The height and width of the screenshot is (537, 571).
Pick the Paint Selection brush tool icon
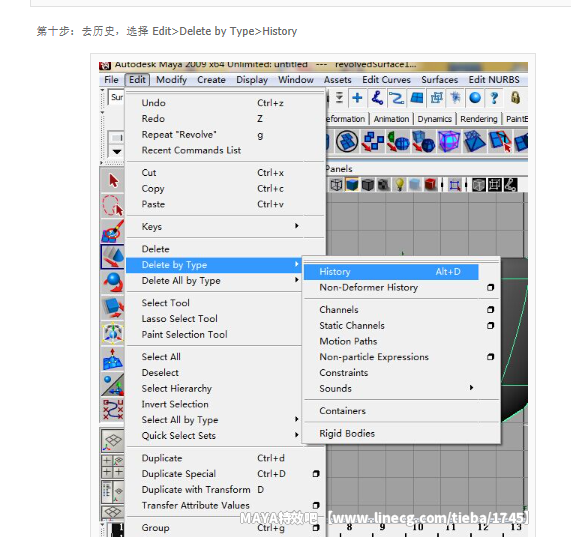tap(113, 231)
